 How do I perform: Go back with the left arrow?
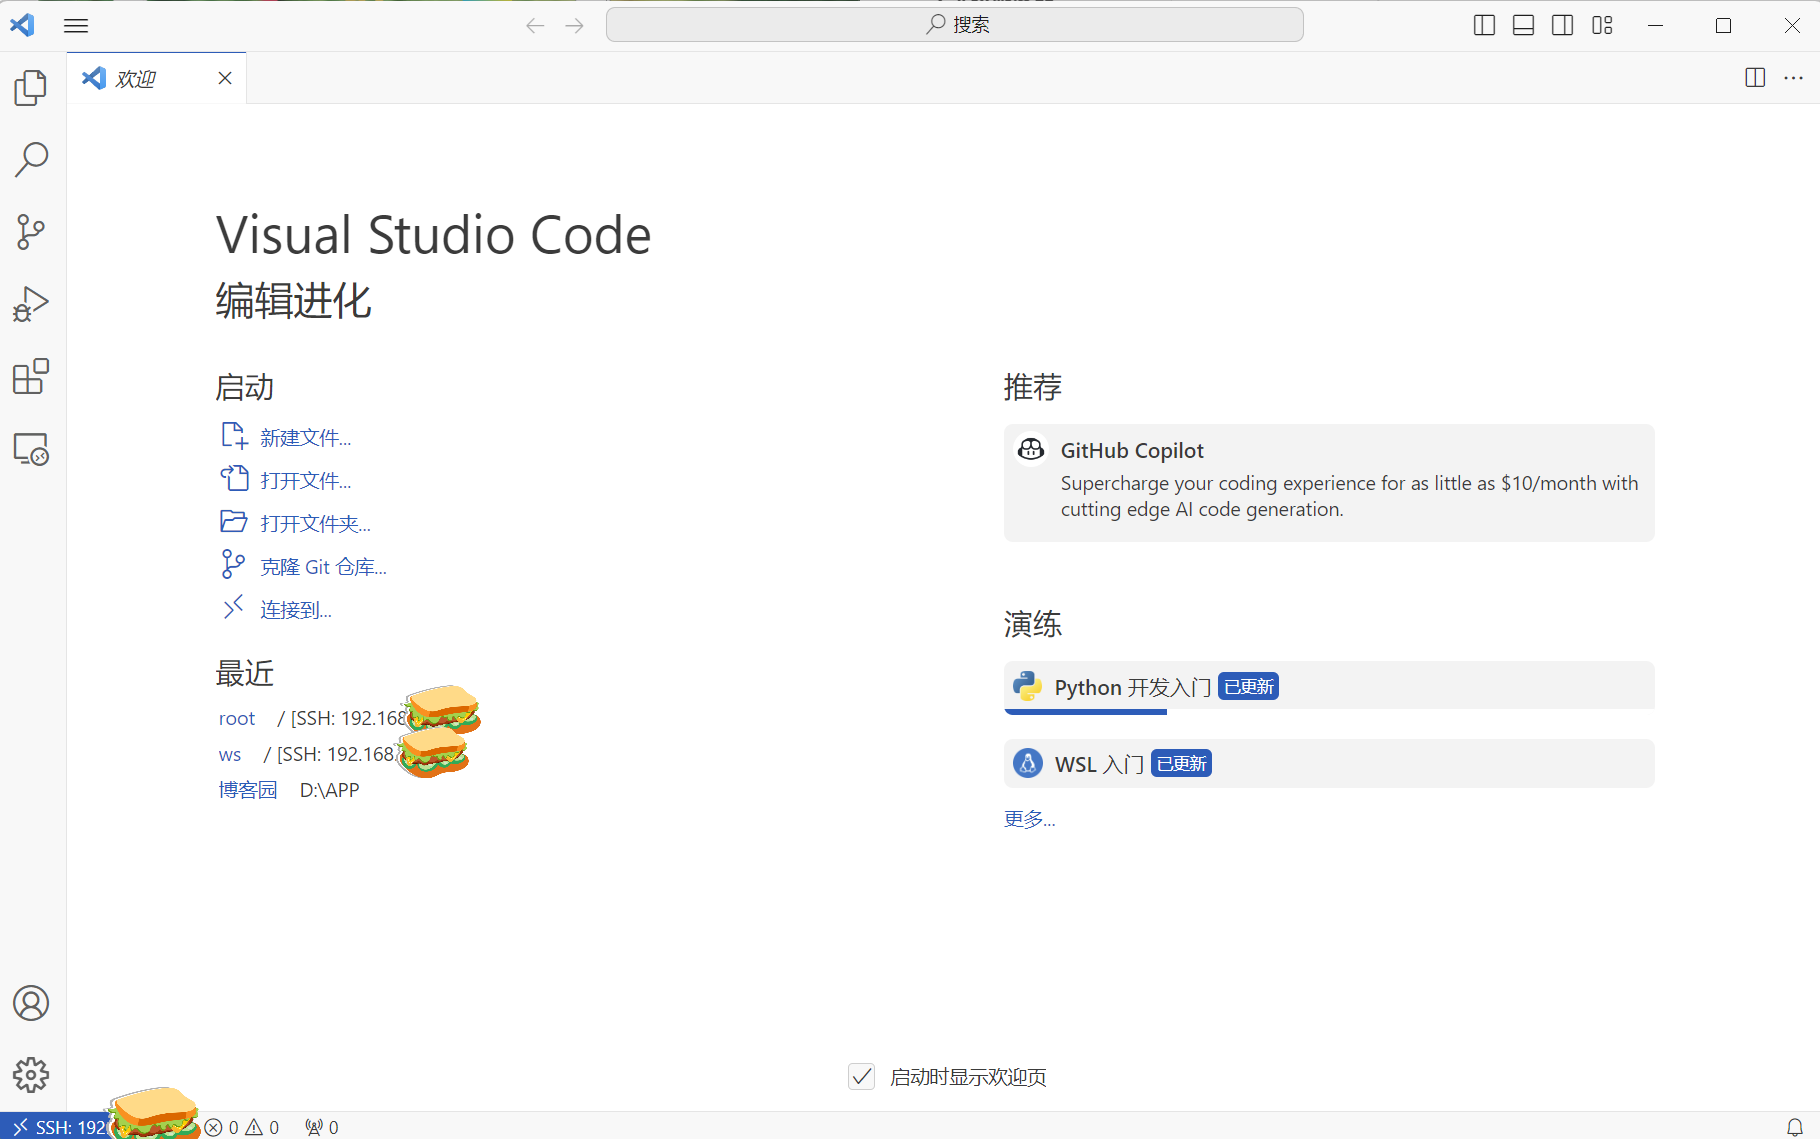(x=535, y=26)
